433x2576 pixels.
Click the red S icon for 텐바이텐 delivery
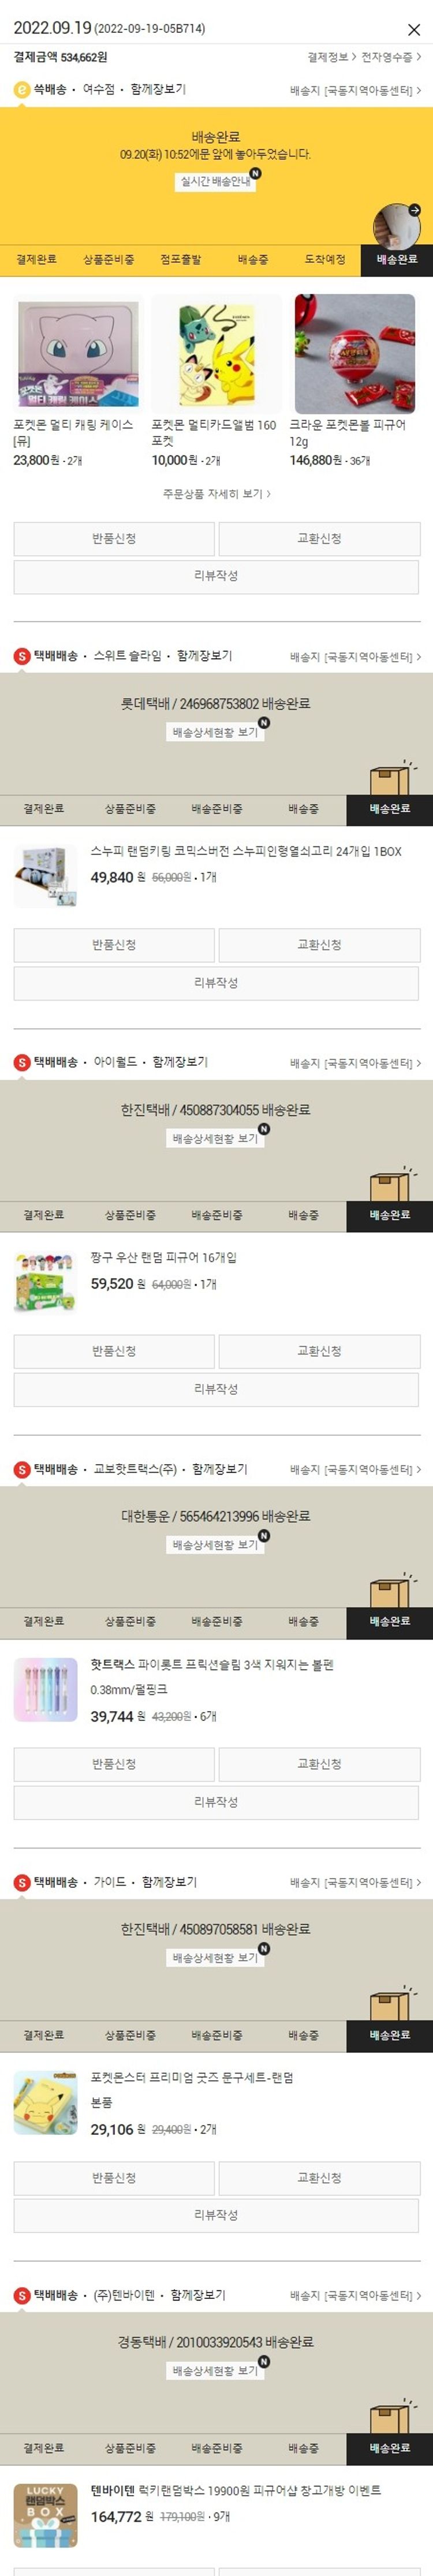click(x=21, y=2295)
